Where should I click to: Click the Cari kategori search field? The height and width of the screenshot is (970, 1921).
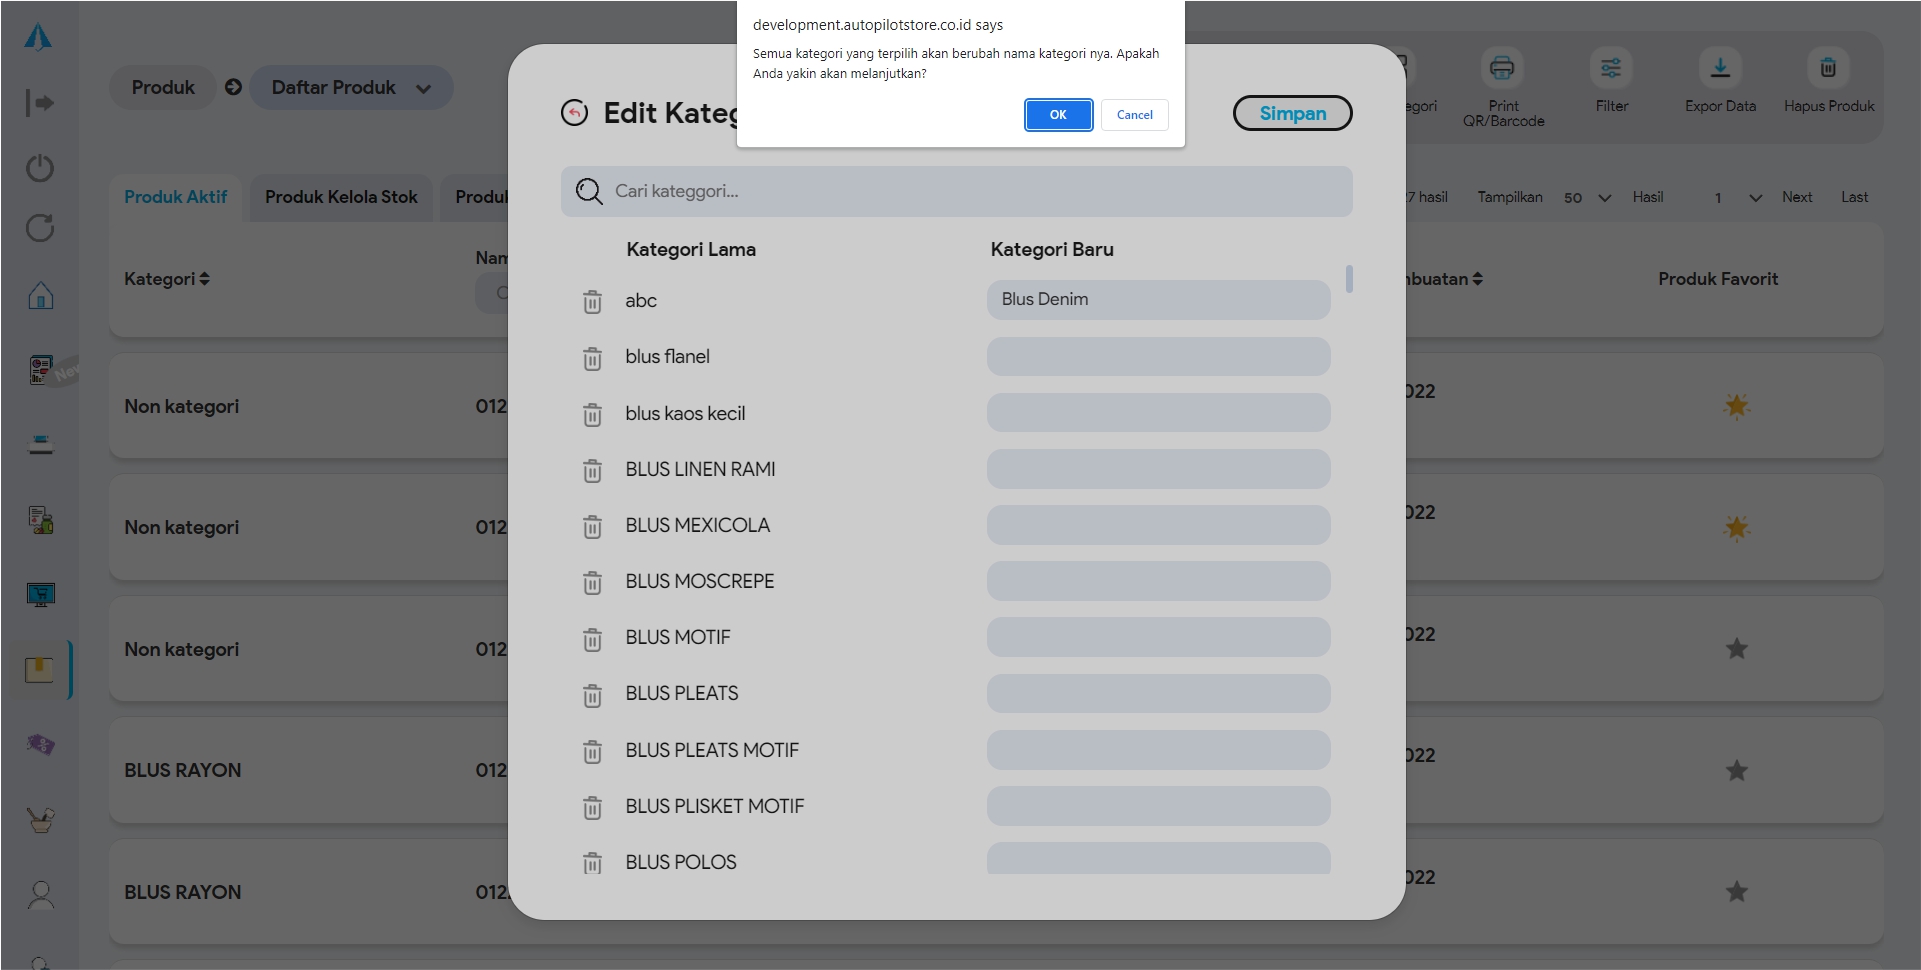956,191
